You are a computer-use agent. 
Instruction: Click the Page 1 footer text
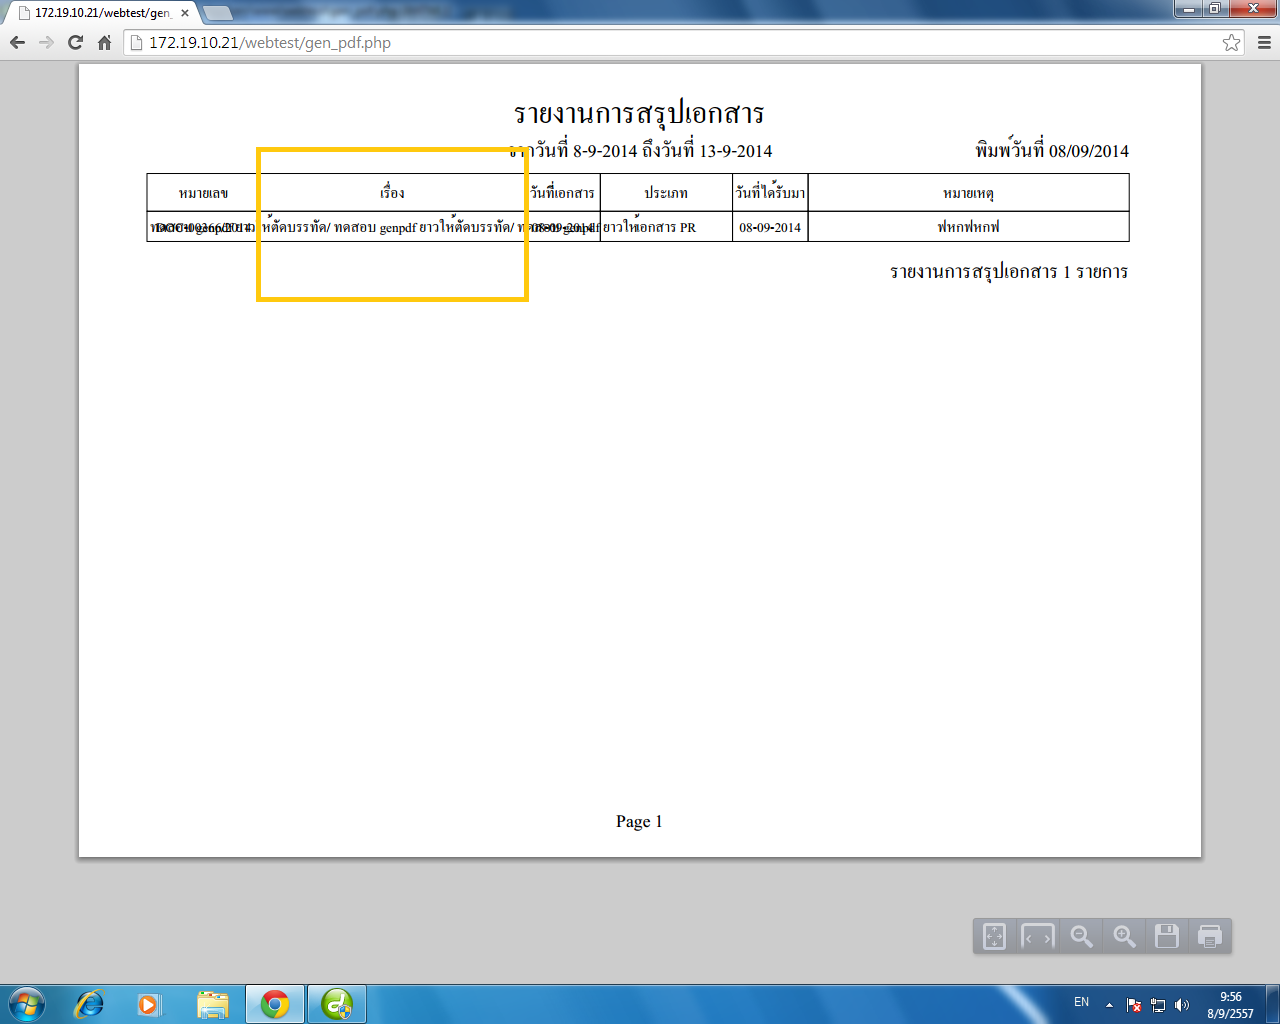tap(639, 821)
